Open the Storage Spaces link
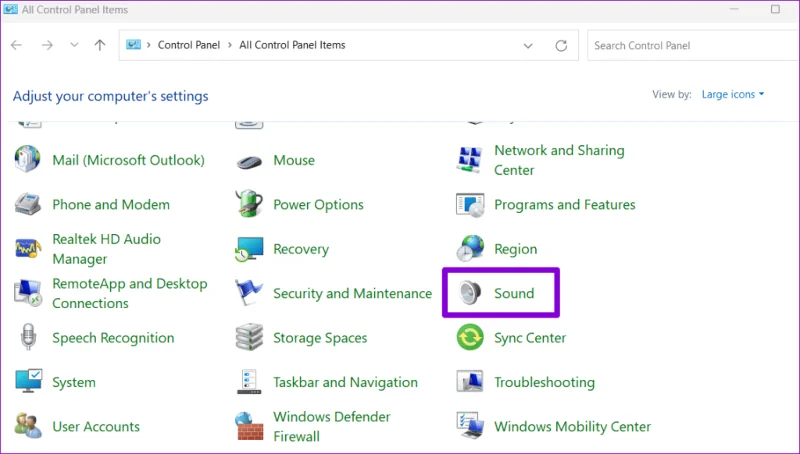 coord(320,338)
